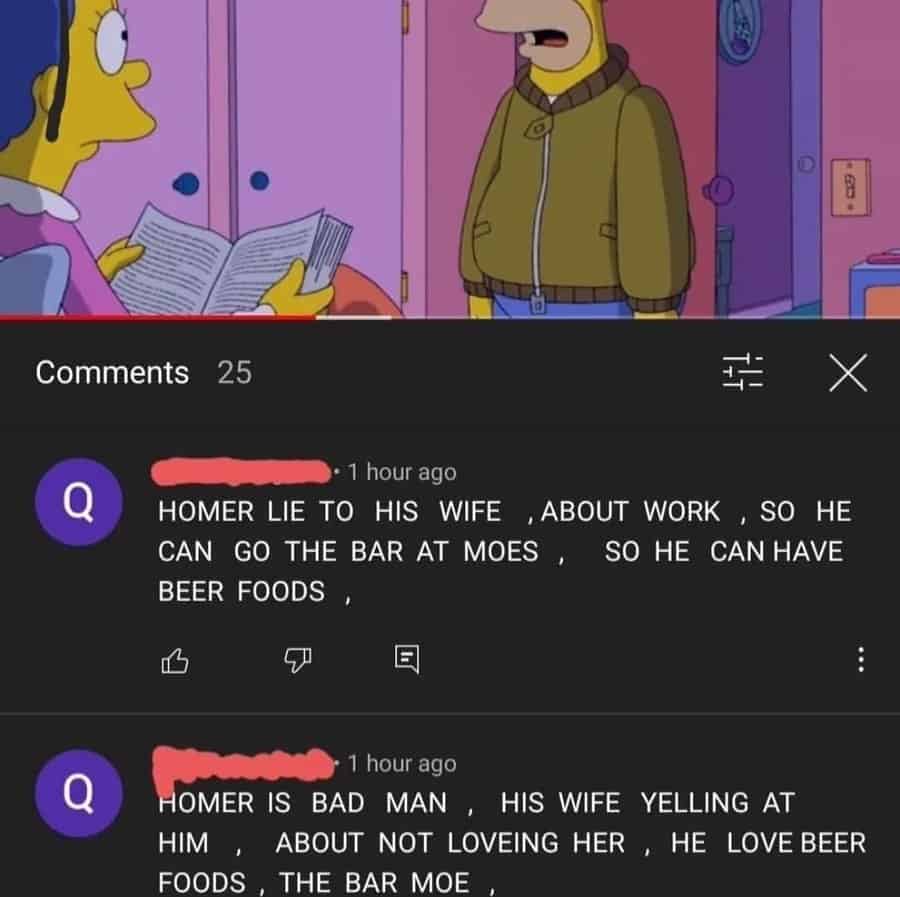This screenshot has height=897, width=900.
Task: Tap the first commenter's purple Q avatar
Action: [79, 502]
